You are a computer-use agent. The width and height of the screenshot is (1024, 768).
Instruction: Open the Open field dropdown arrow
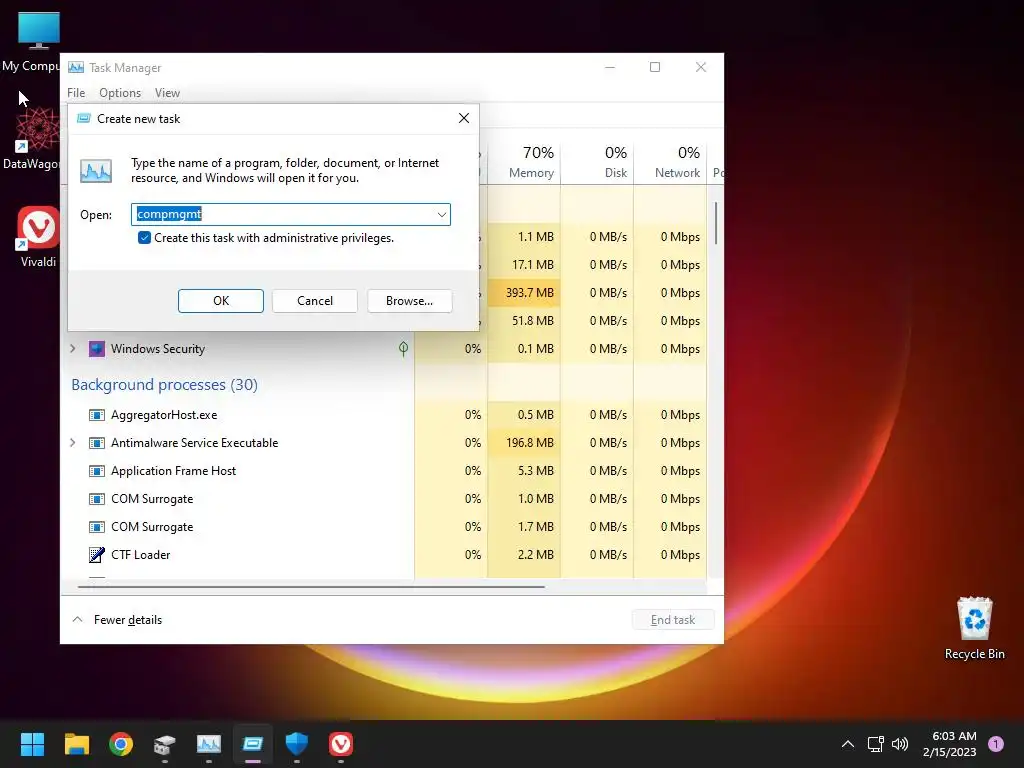tap(441, 214)
